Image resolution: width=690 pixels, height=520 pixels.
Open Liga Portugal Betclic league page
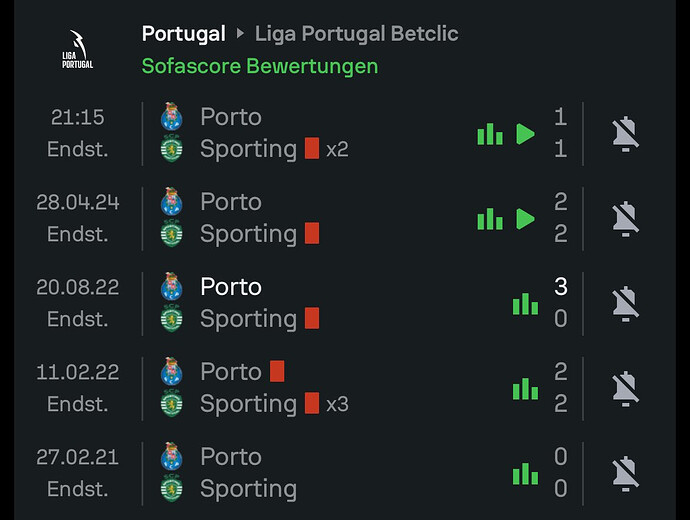coord(356,34)
